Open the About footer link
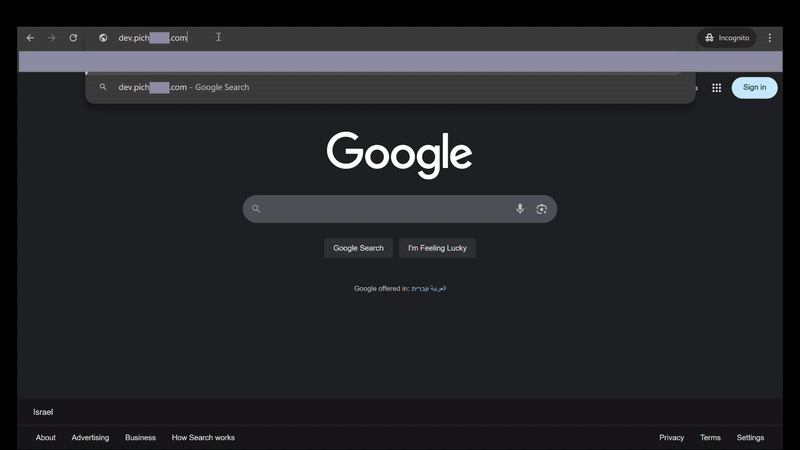Image resolution: width=800 pixels, height=450 pixels. [x=45, y=438]
